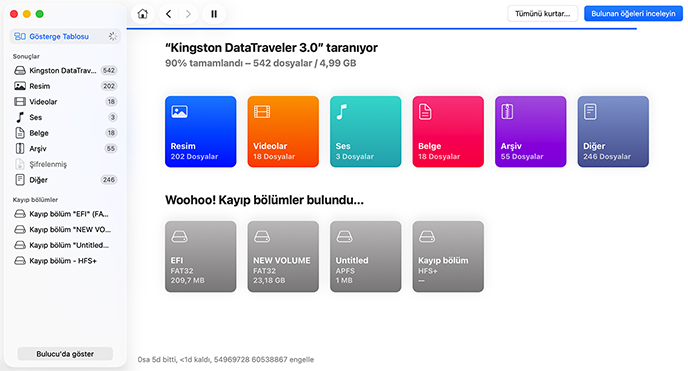Open the purple Arşiv 55 Dosyalar card
Image resolution: width=688 pixels, height=371 pixels.
(x=530, y=132)
